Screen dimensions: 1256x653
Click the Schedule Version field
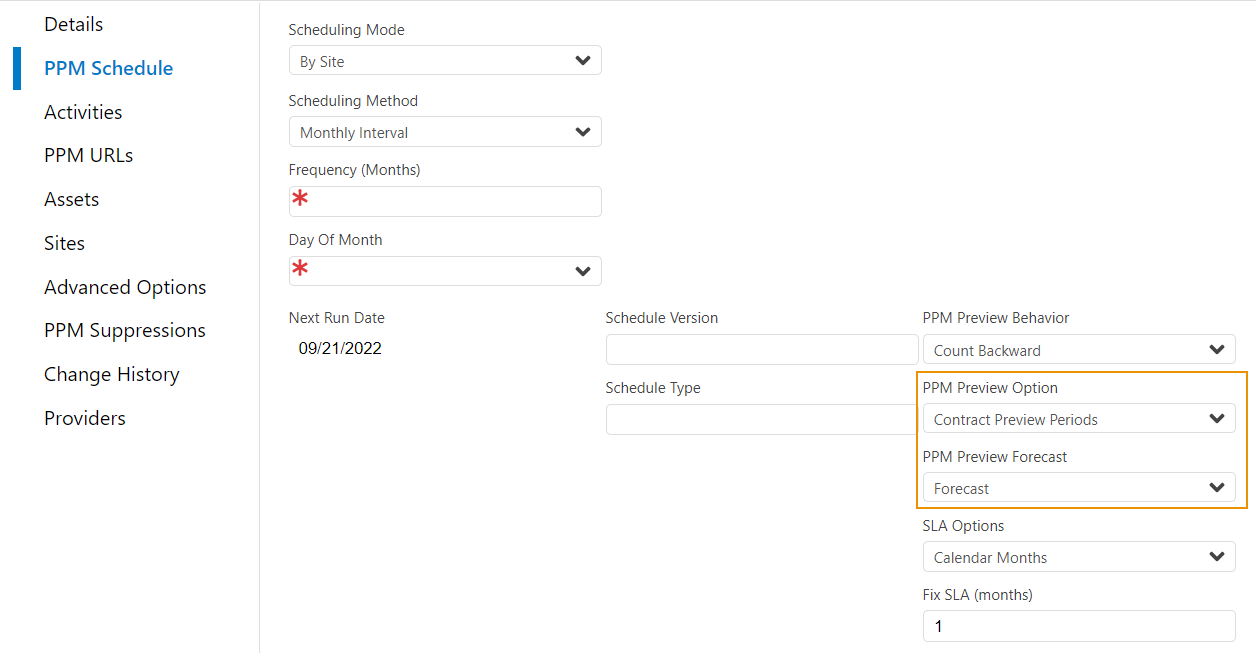click(x=761, y=350)
